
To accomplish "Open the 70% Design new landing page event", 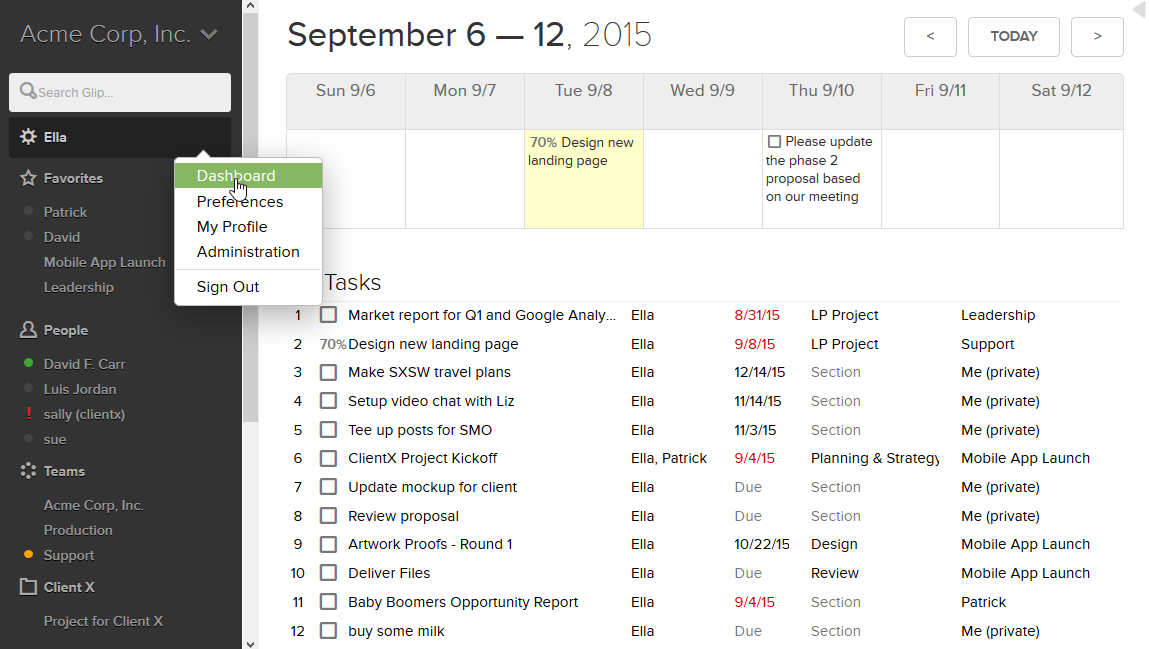I will pyautogui.click(x=582, y=152).
